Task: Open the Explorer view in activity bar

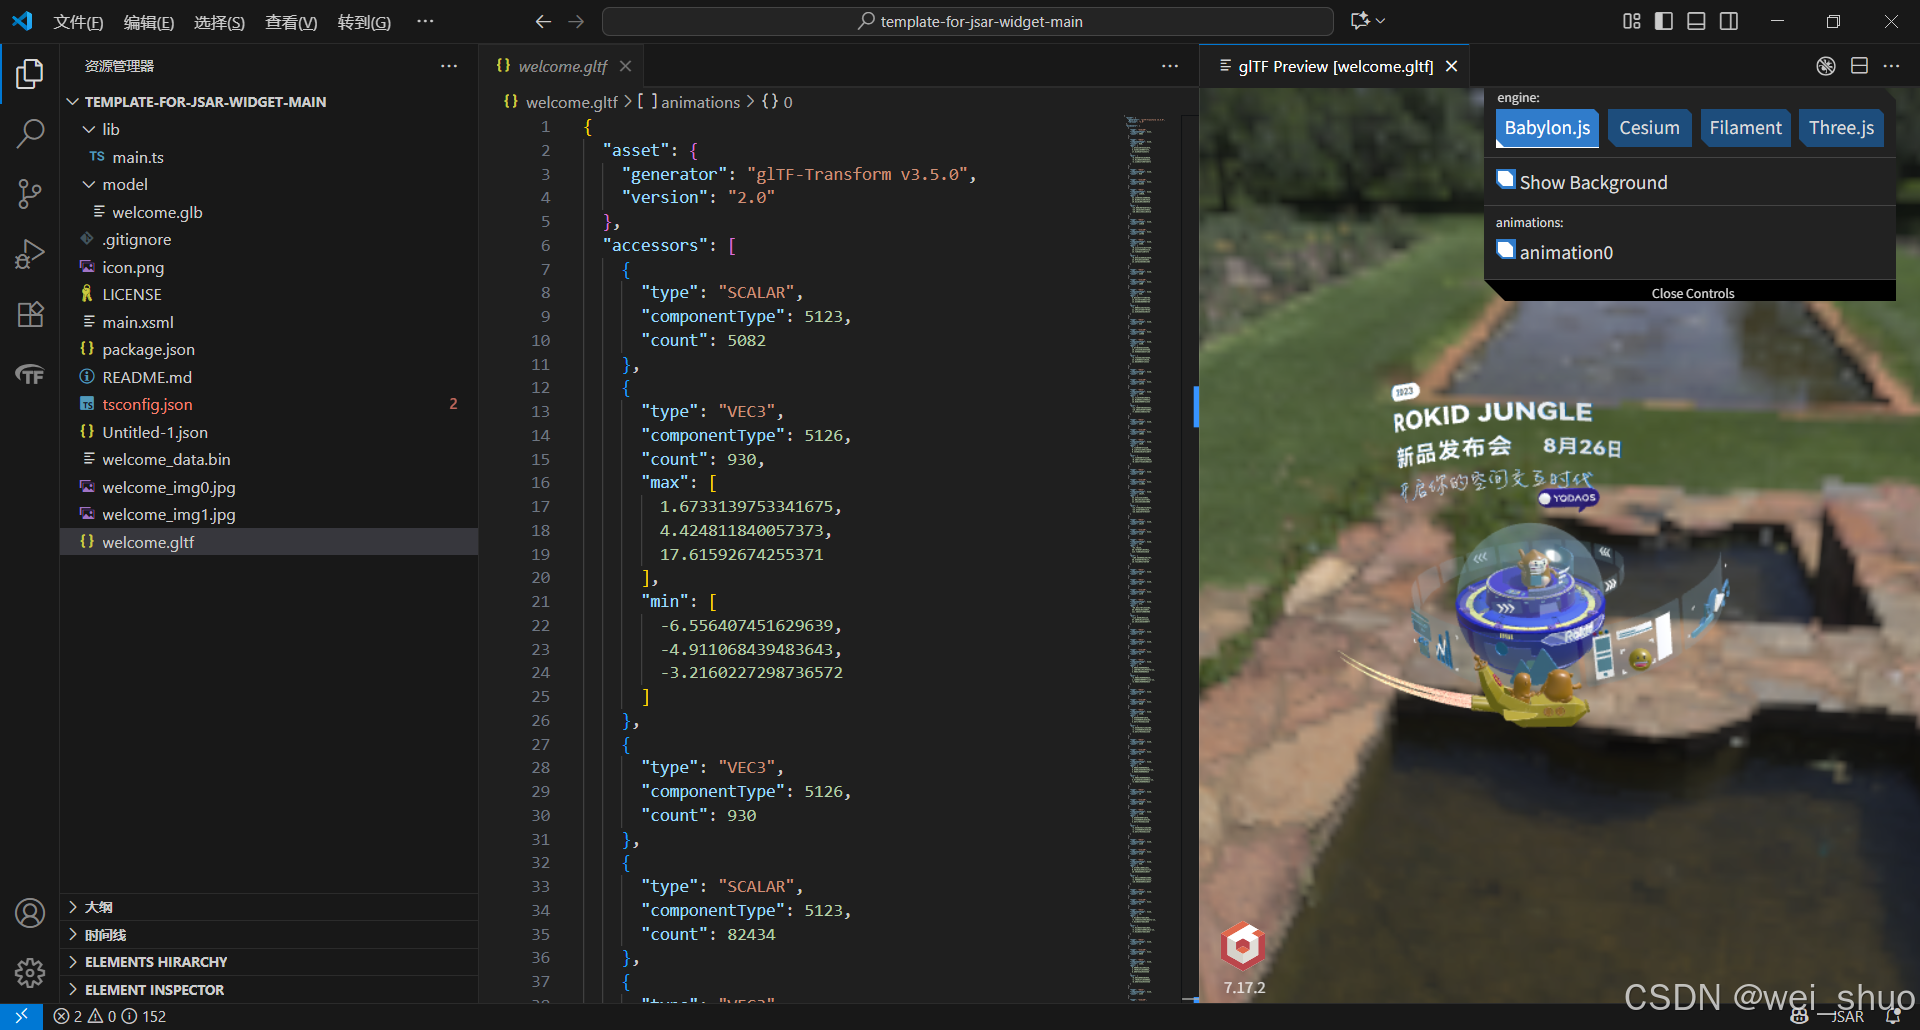Action: (x=30, y=74)
